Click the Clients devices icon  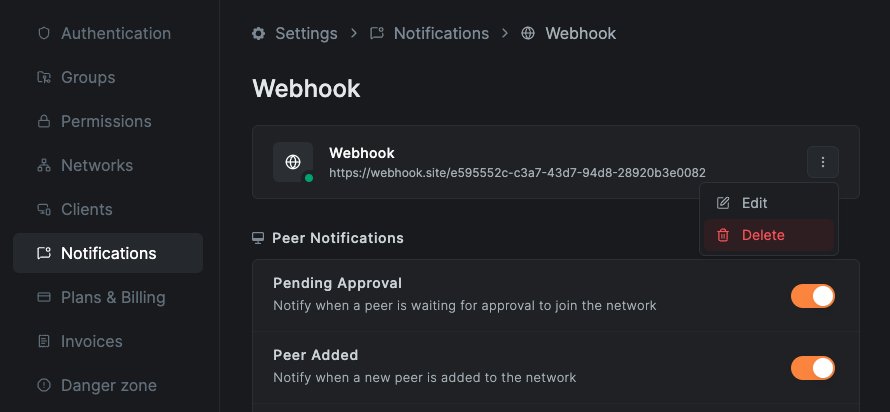click(43, 209)
